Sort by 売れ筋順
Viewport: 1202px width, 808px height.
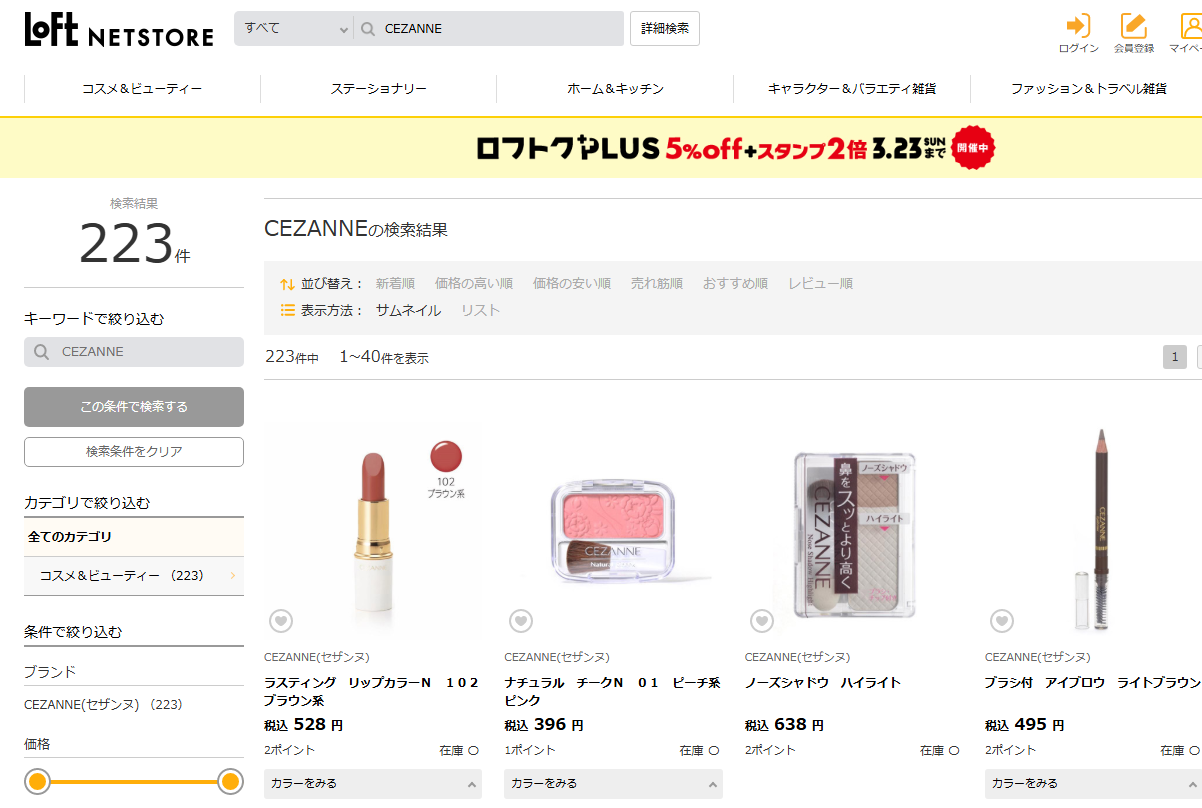tap(657, 284)
